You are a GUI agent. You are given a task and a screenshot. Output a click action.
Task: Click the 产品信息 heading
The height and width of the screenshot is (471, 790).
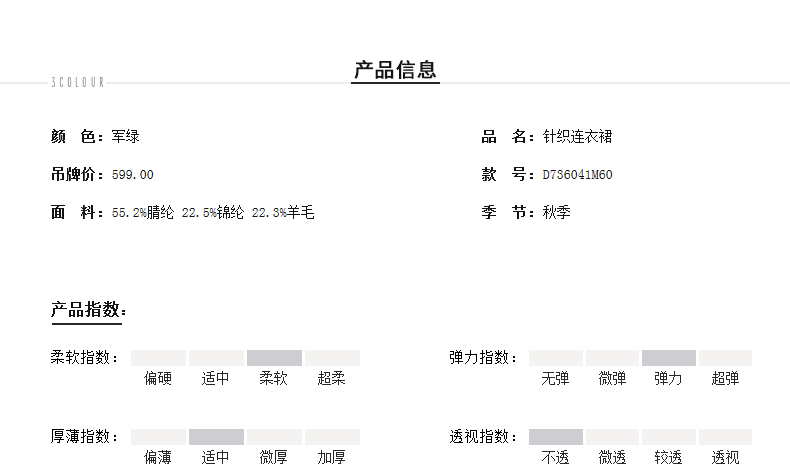[x=396, y=70]
